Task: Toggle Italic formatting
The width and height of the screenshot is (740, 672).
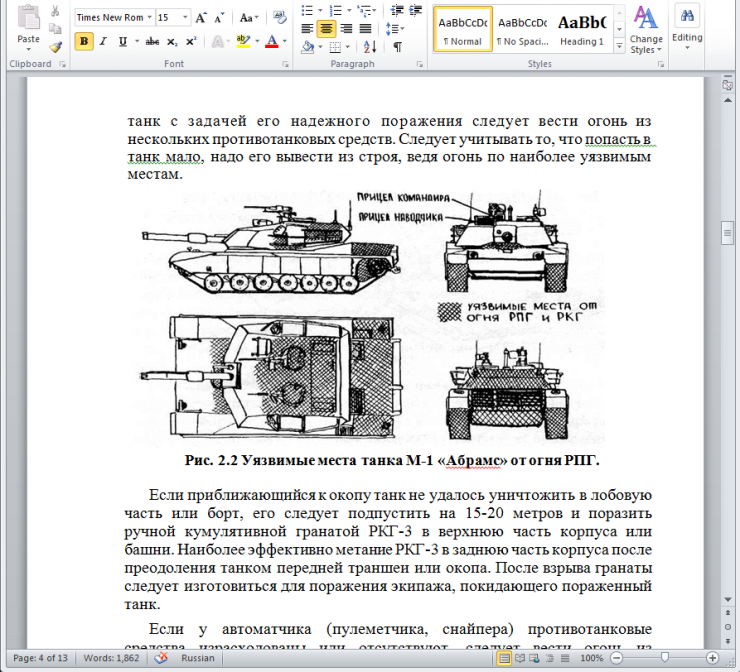Action: click(103, 42)
